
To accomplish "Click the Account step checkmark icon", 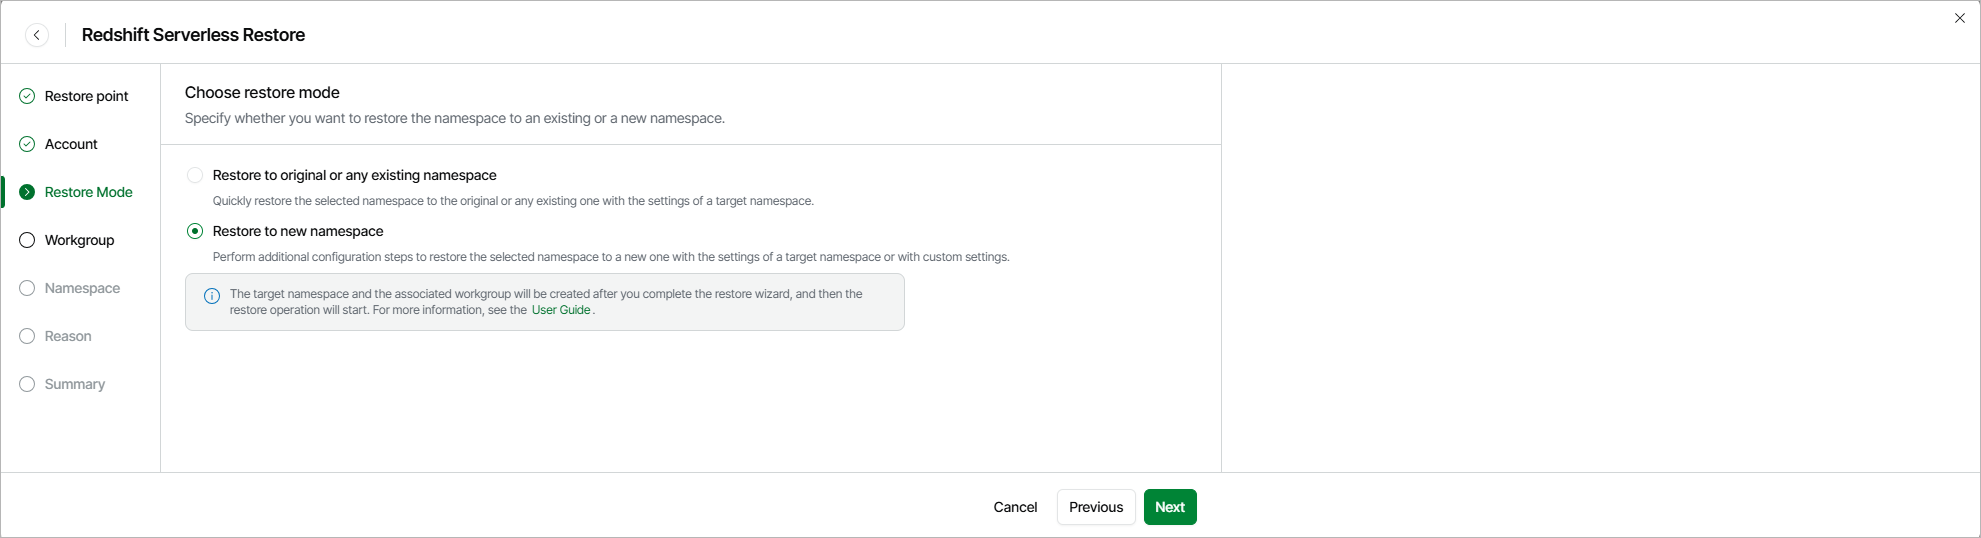I will click(x=27, y=144).
